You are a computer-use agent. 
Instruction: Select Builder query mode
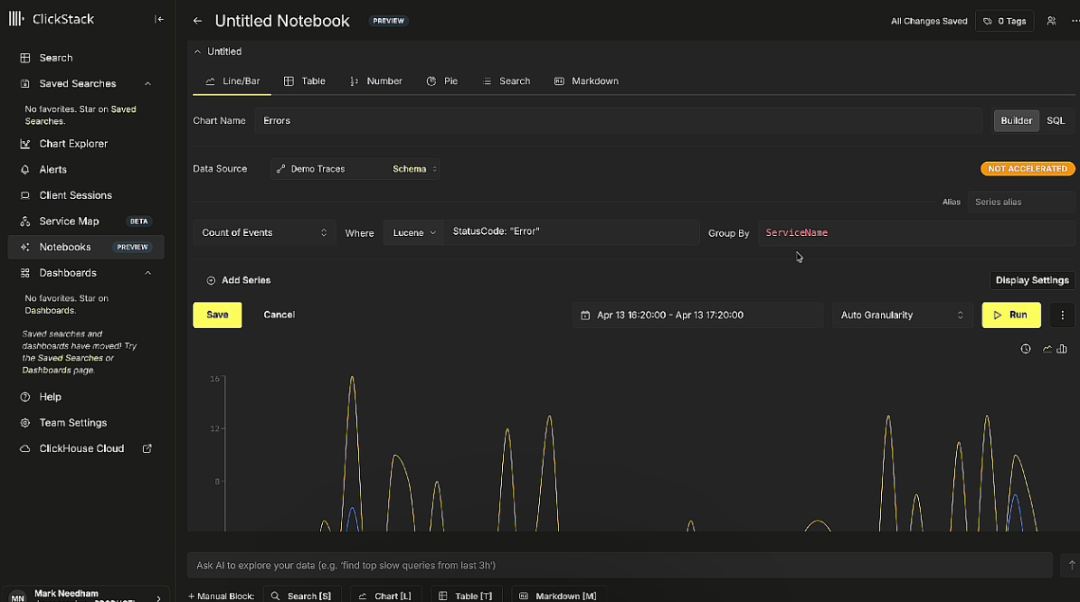tap(1016, 121)
